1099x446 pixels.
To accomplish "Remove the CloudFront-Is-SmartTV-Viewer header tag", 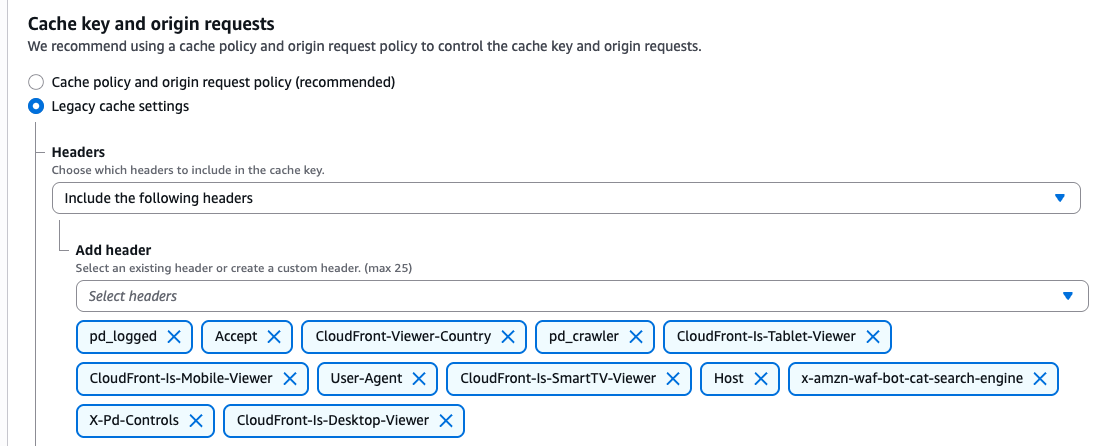I will pyautogui.click(x=673, y=379).
